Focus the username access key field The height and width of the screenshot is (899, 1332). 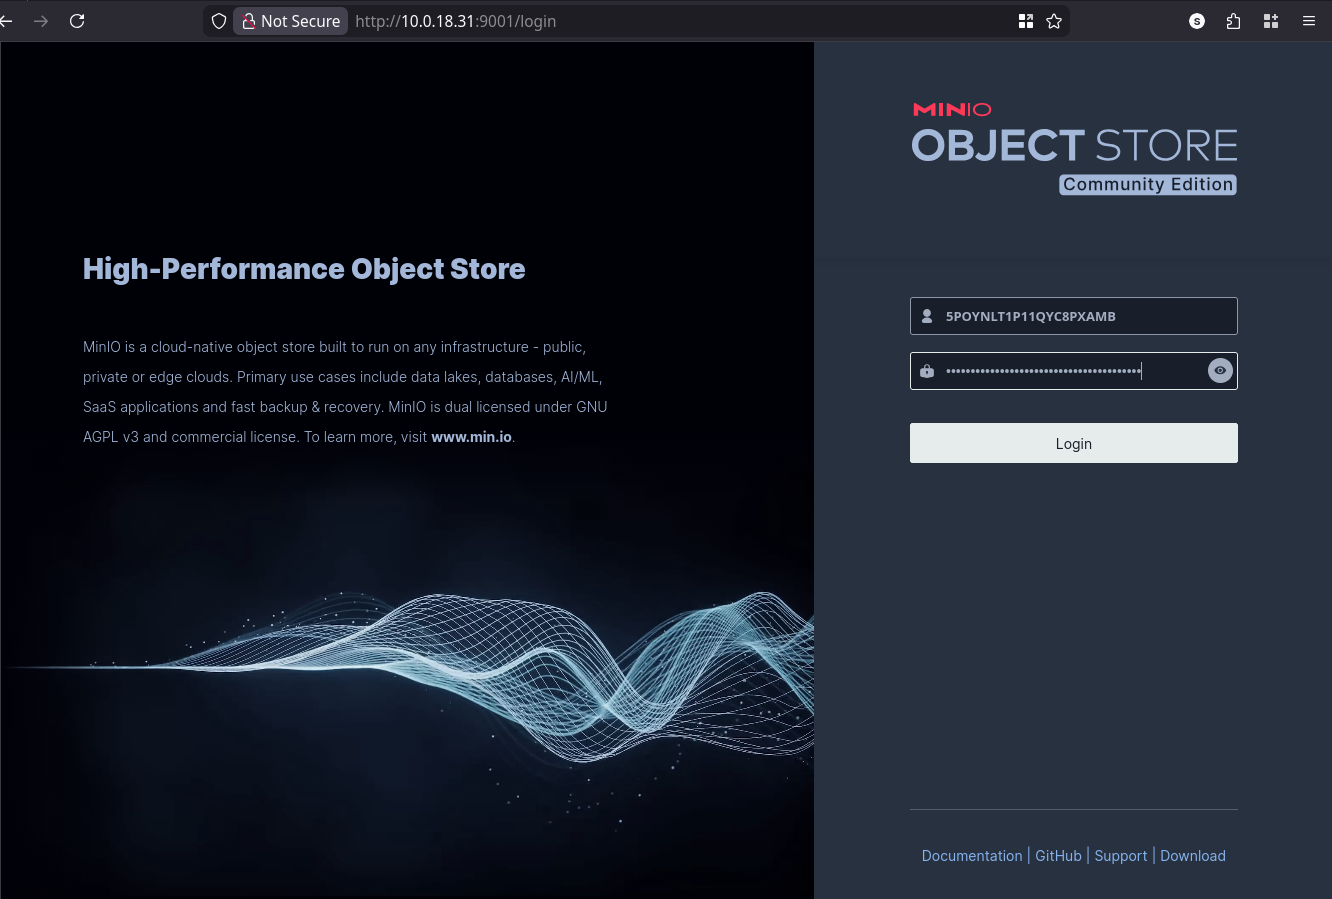click(1080, 316)
